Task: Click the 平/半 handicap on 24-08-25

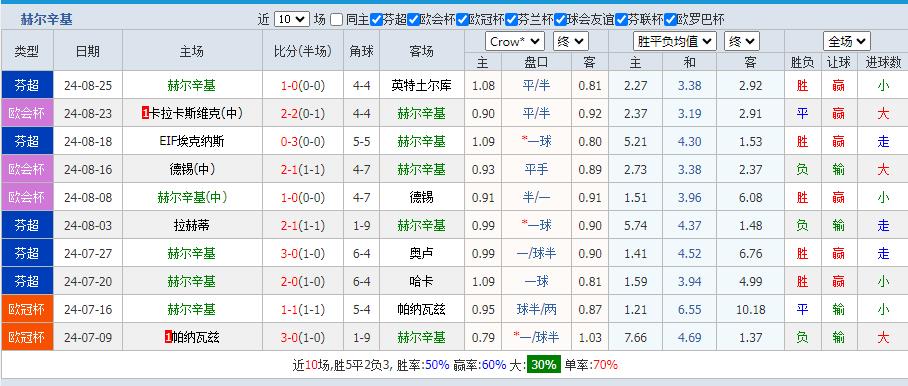Action: click(x=536, y=86)
